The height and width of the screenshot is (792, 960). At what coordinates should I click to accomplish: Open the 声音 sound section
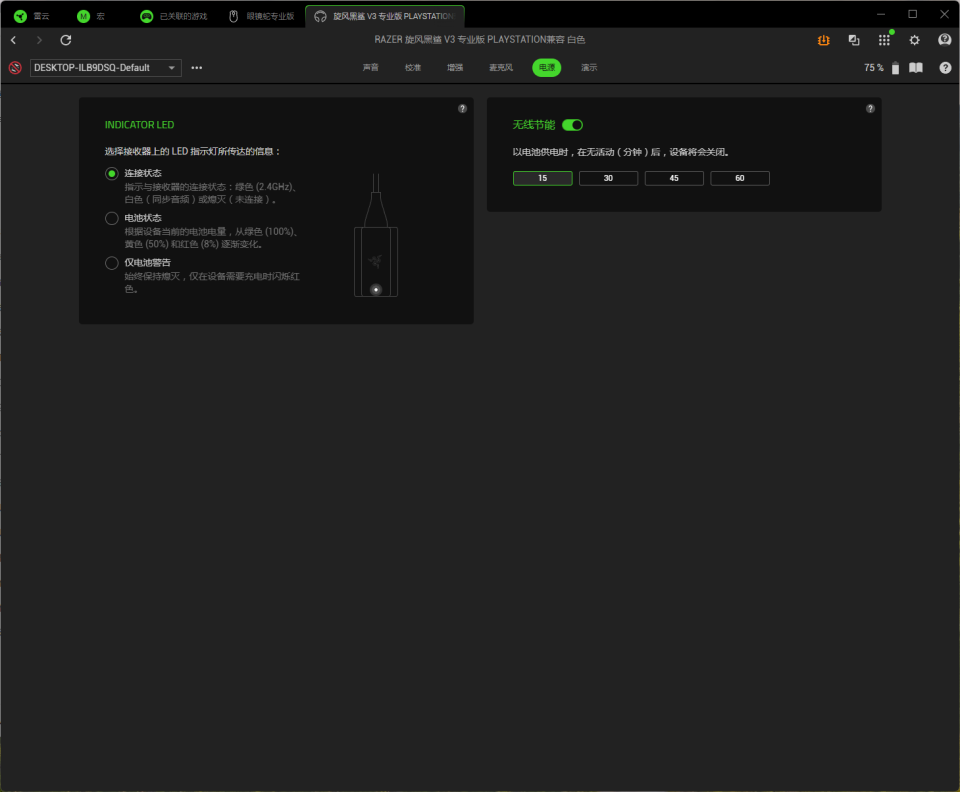coord(370,68)
